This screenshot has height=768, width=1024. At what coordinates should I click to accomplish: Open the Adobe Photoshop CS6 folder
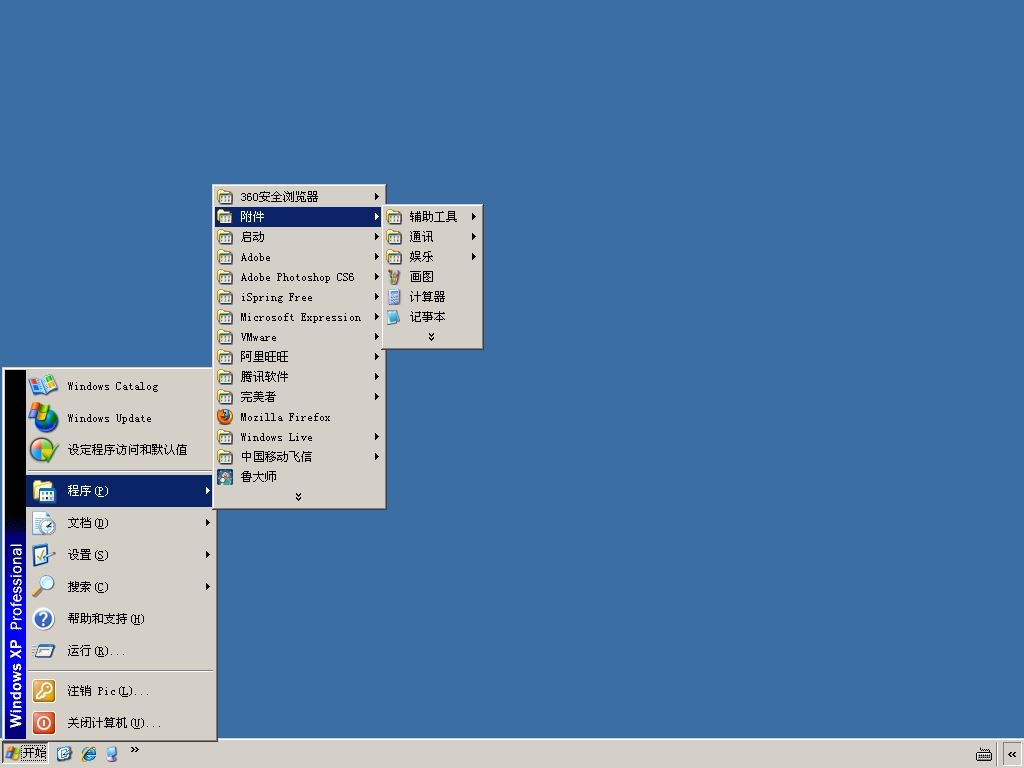[298, 277]
